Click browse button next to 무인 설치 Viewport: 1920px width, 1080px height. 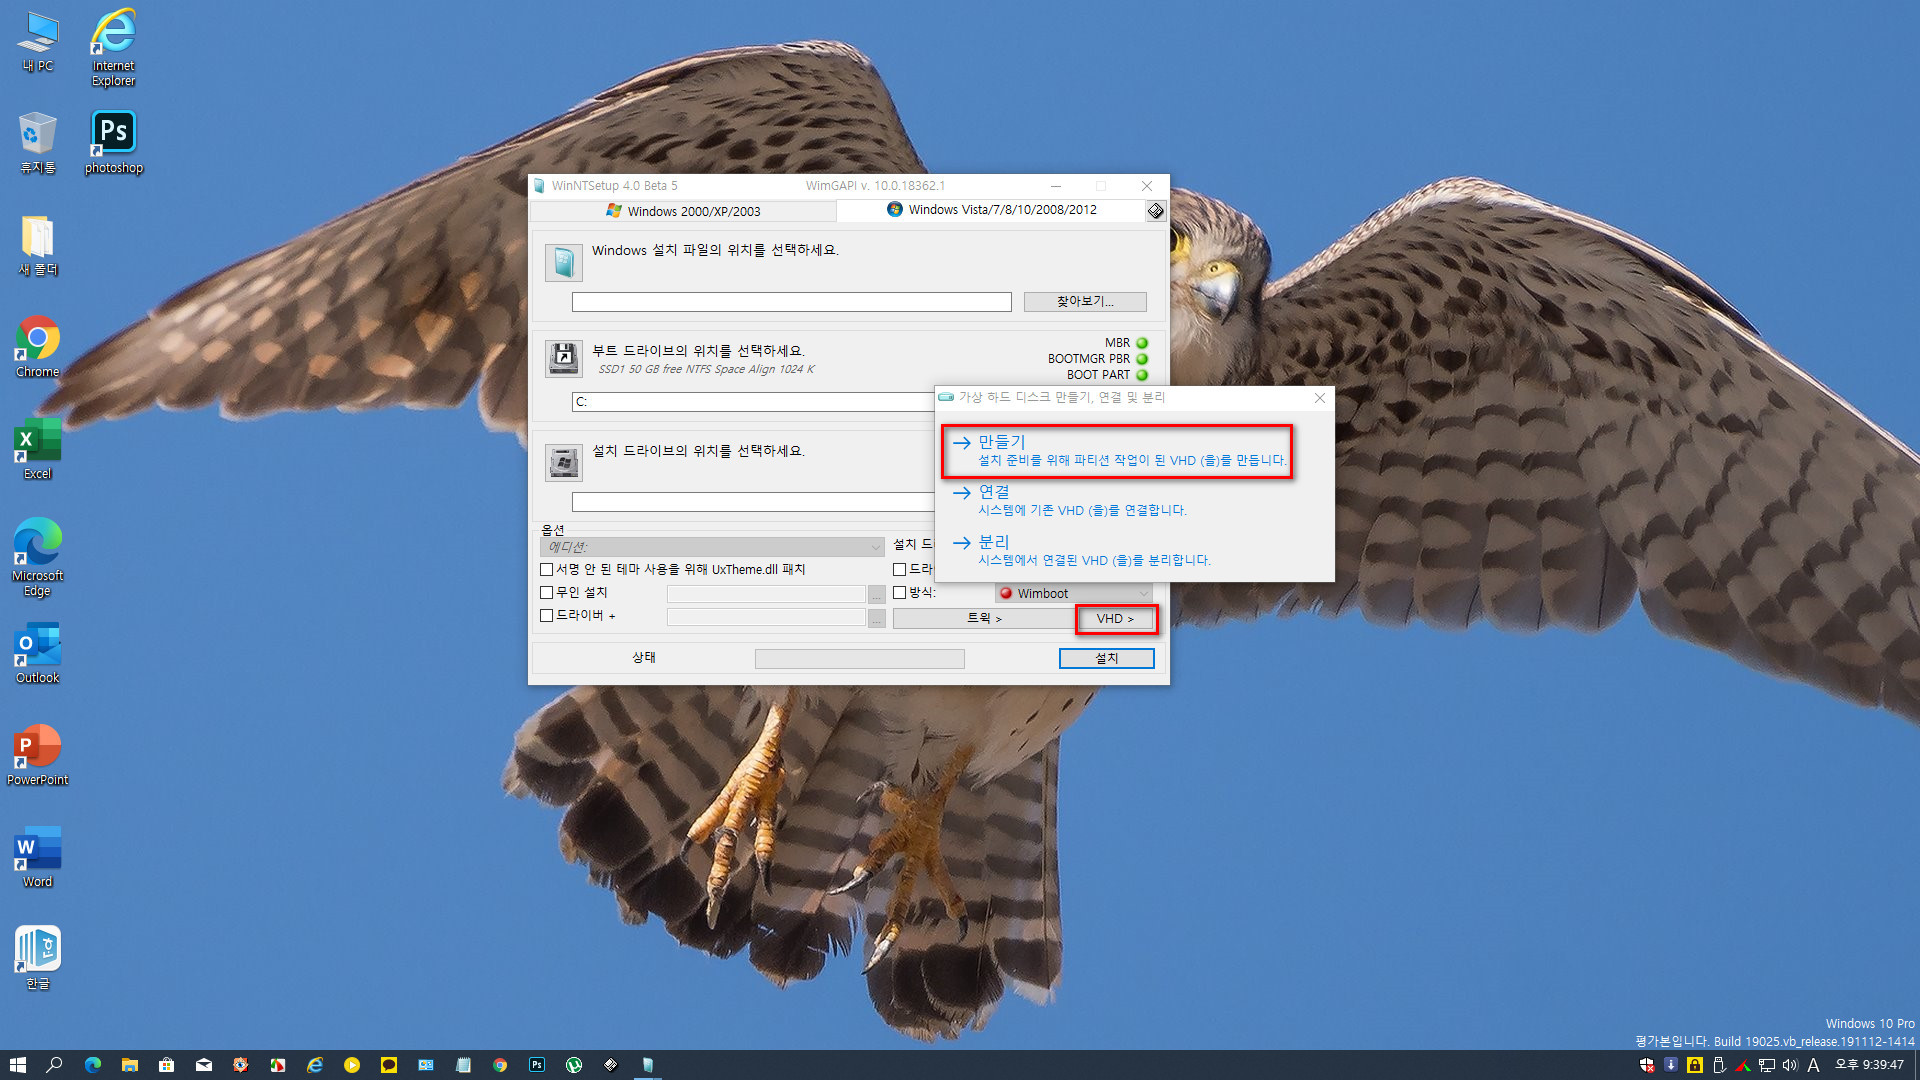877,595
